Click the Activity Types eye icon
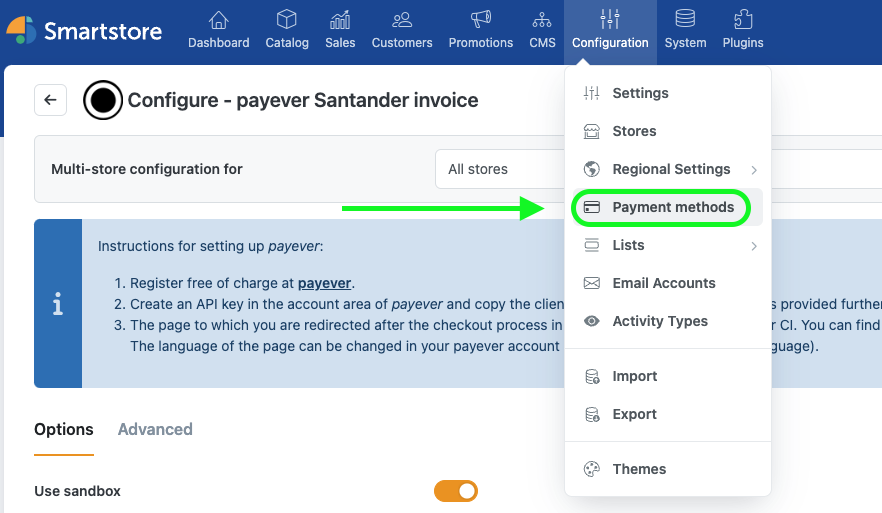This screenshot has height=513, width=882. point(592,321)
